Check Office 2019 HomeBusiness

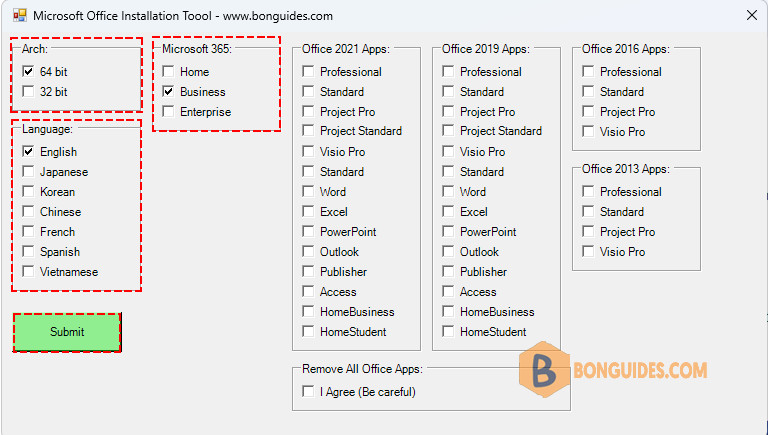point(448,312)
